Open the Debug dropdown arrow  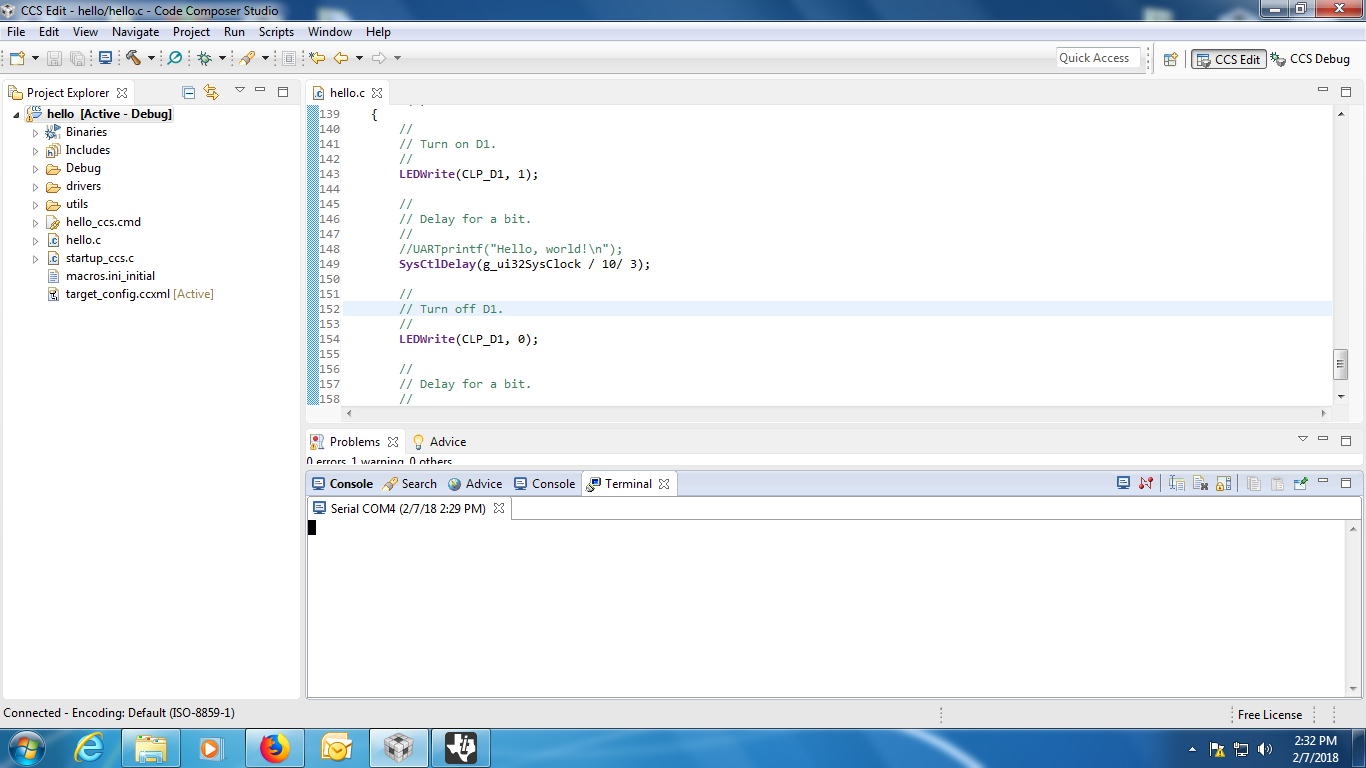(222, 58)
